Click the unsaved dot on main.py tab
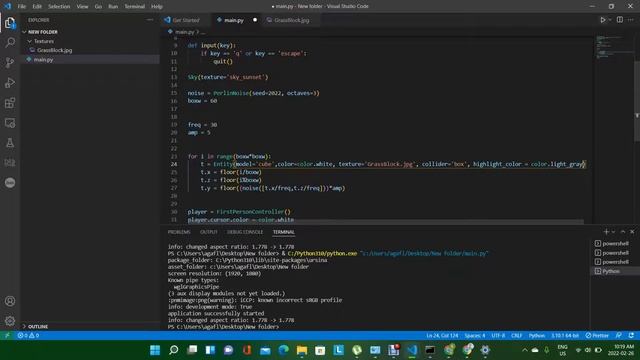The height and width of the screenshot is (360, 640). [x=255, y=20]
